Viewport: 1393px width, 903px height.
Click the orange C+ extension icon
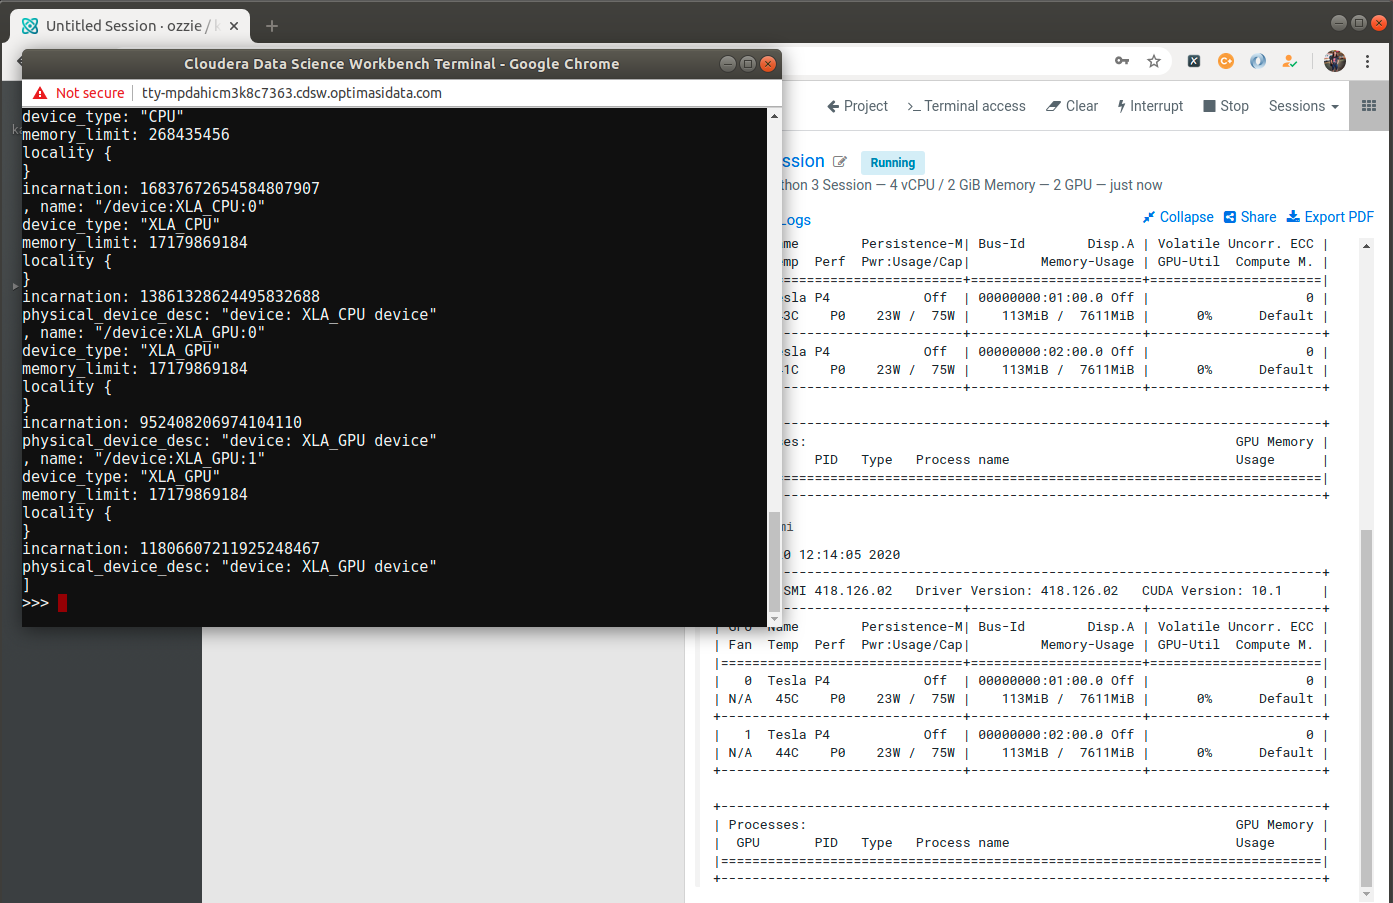1225,61
